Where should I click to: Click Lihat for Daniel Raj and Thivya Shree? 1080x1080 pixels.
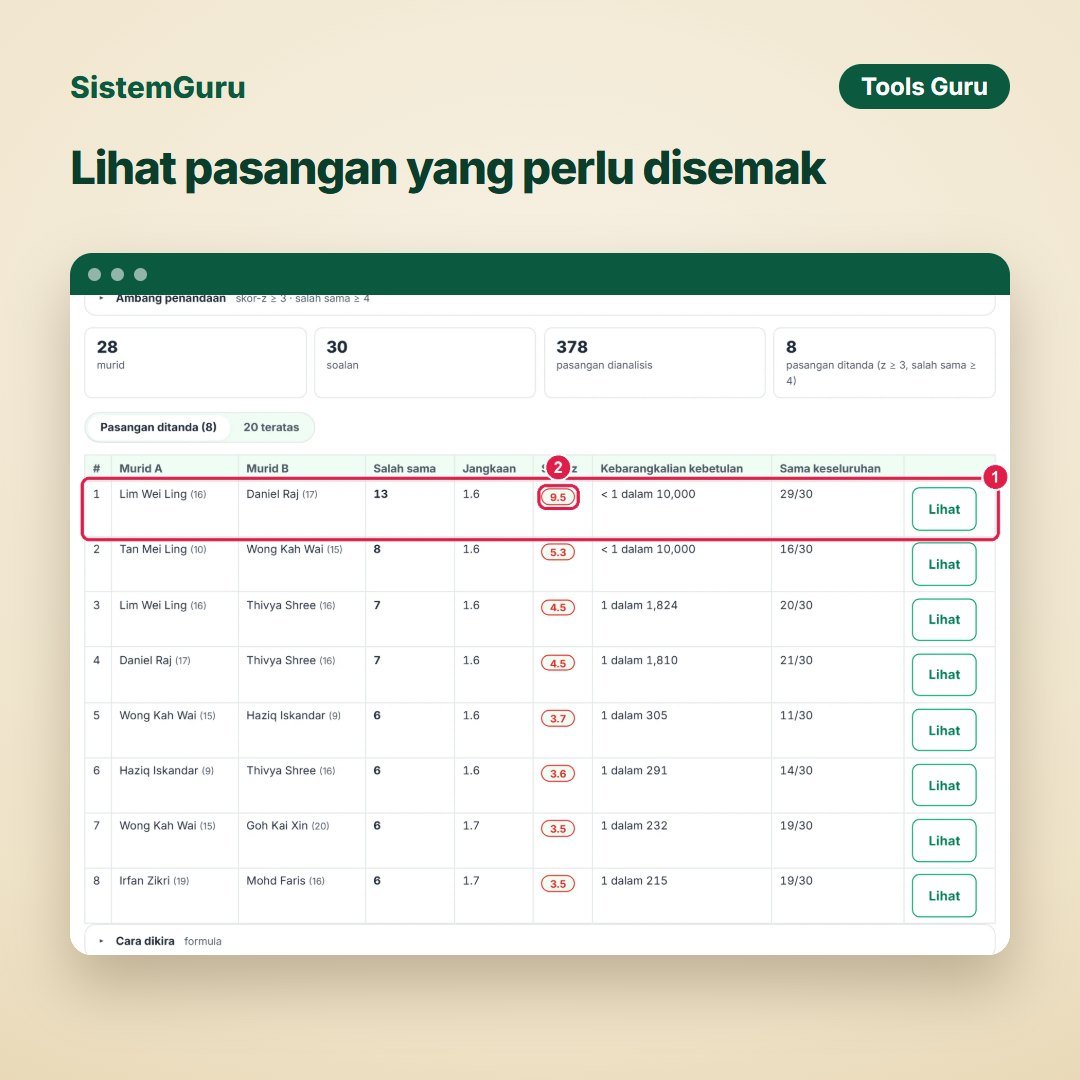(944, 674)
